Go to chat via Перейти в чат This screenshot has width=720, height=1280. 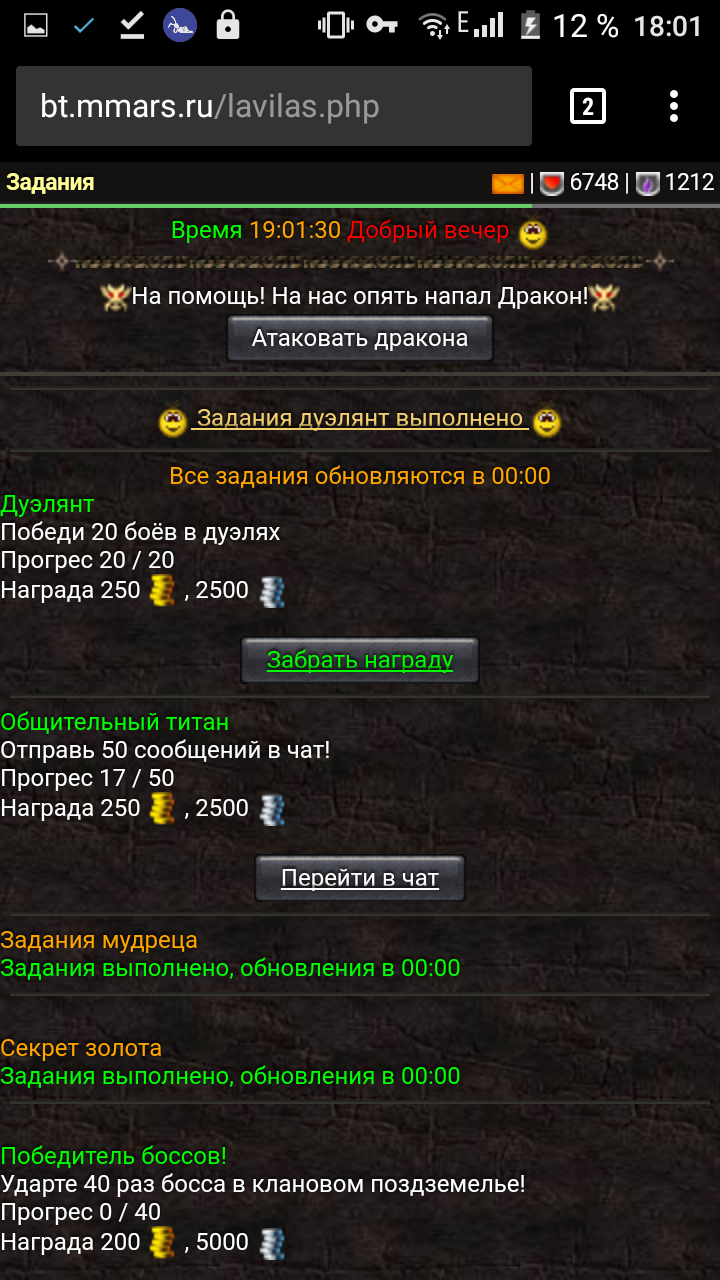pyautogui.click(x=360, y=879)
